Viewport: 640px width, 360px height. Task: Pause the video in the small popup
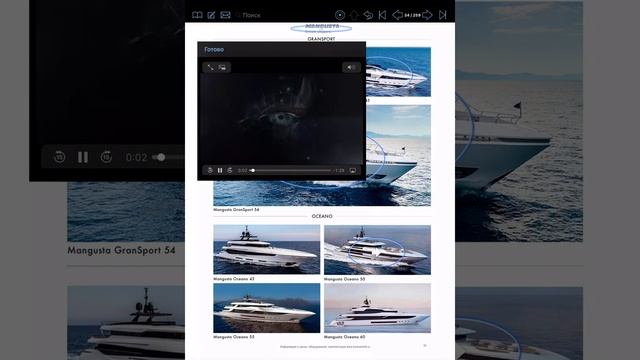[220, 170]
